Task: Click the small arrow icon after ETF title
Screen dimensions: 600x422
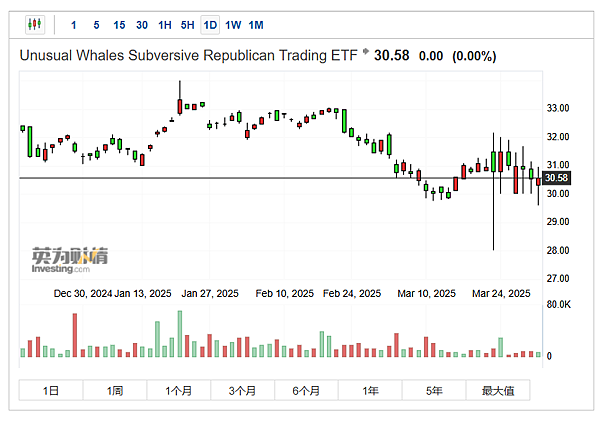Action: [x=365, y=51]
